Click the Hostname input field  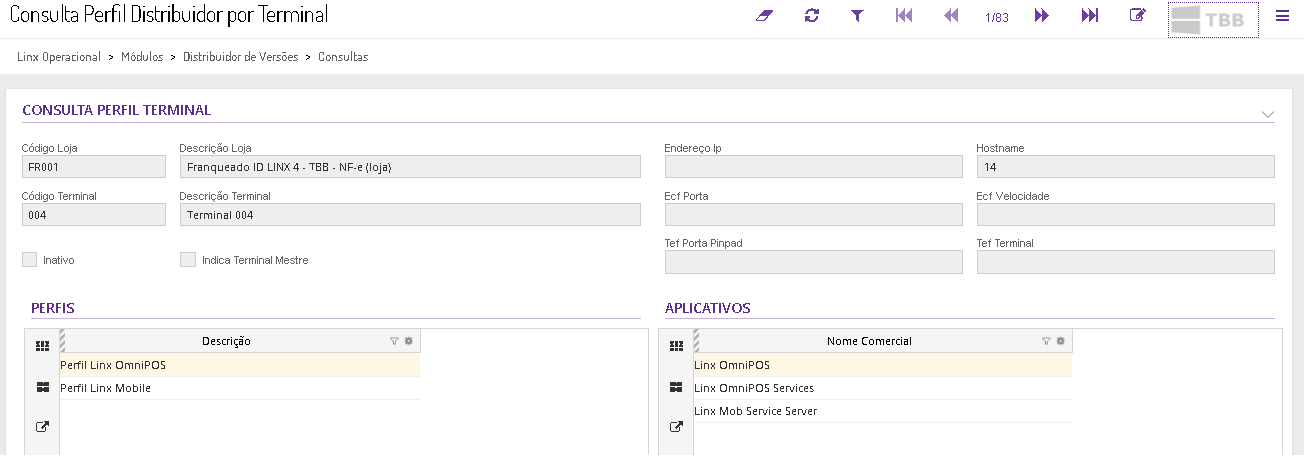1125,167
